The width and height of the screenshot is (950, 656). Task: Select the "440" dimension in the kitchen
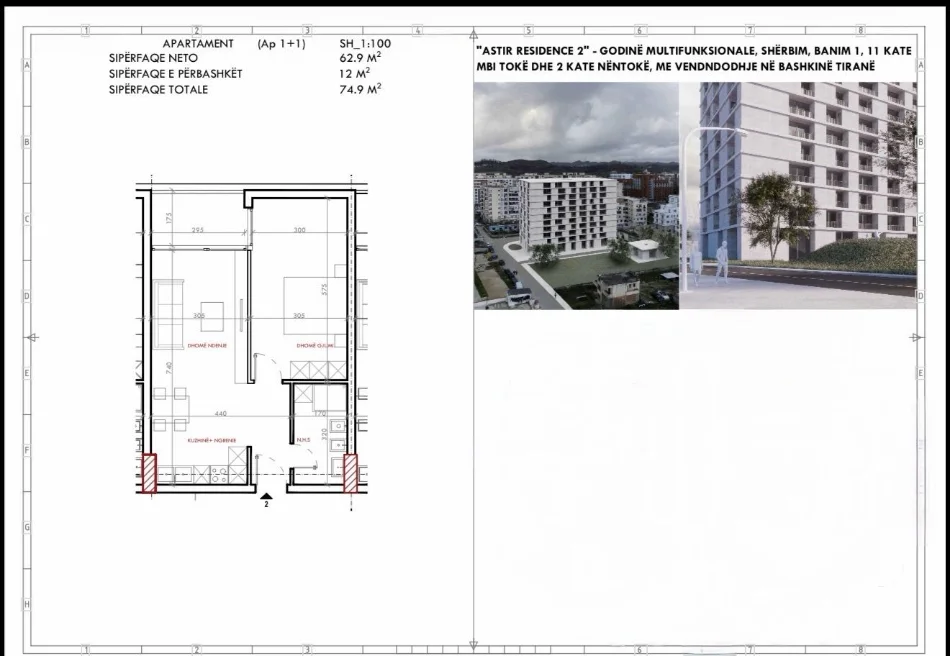tap(221, 414)
